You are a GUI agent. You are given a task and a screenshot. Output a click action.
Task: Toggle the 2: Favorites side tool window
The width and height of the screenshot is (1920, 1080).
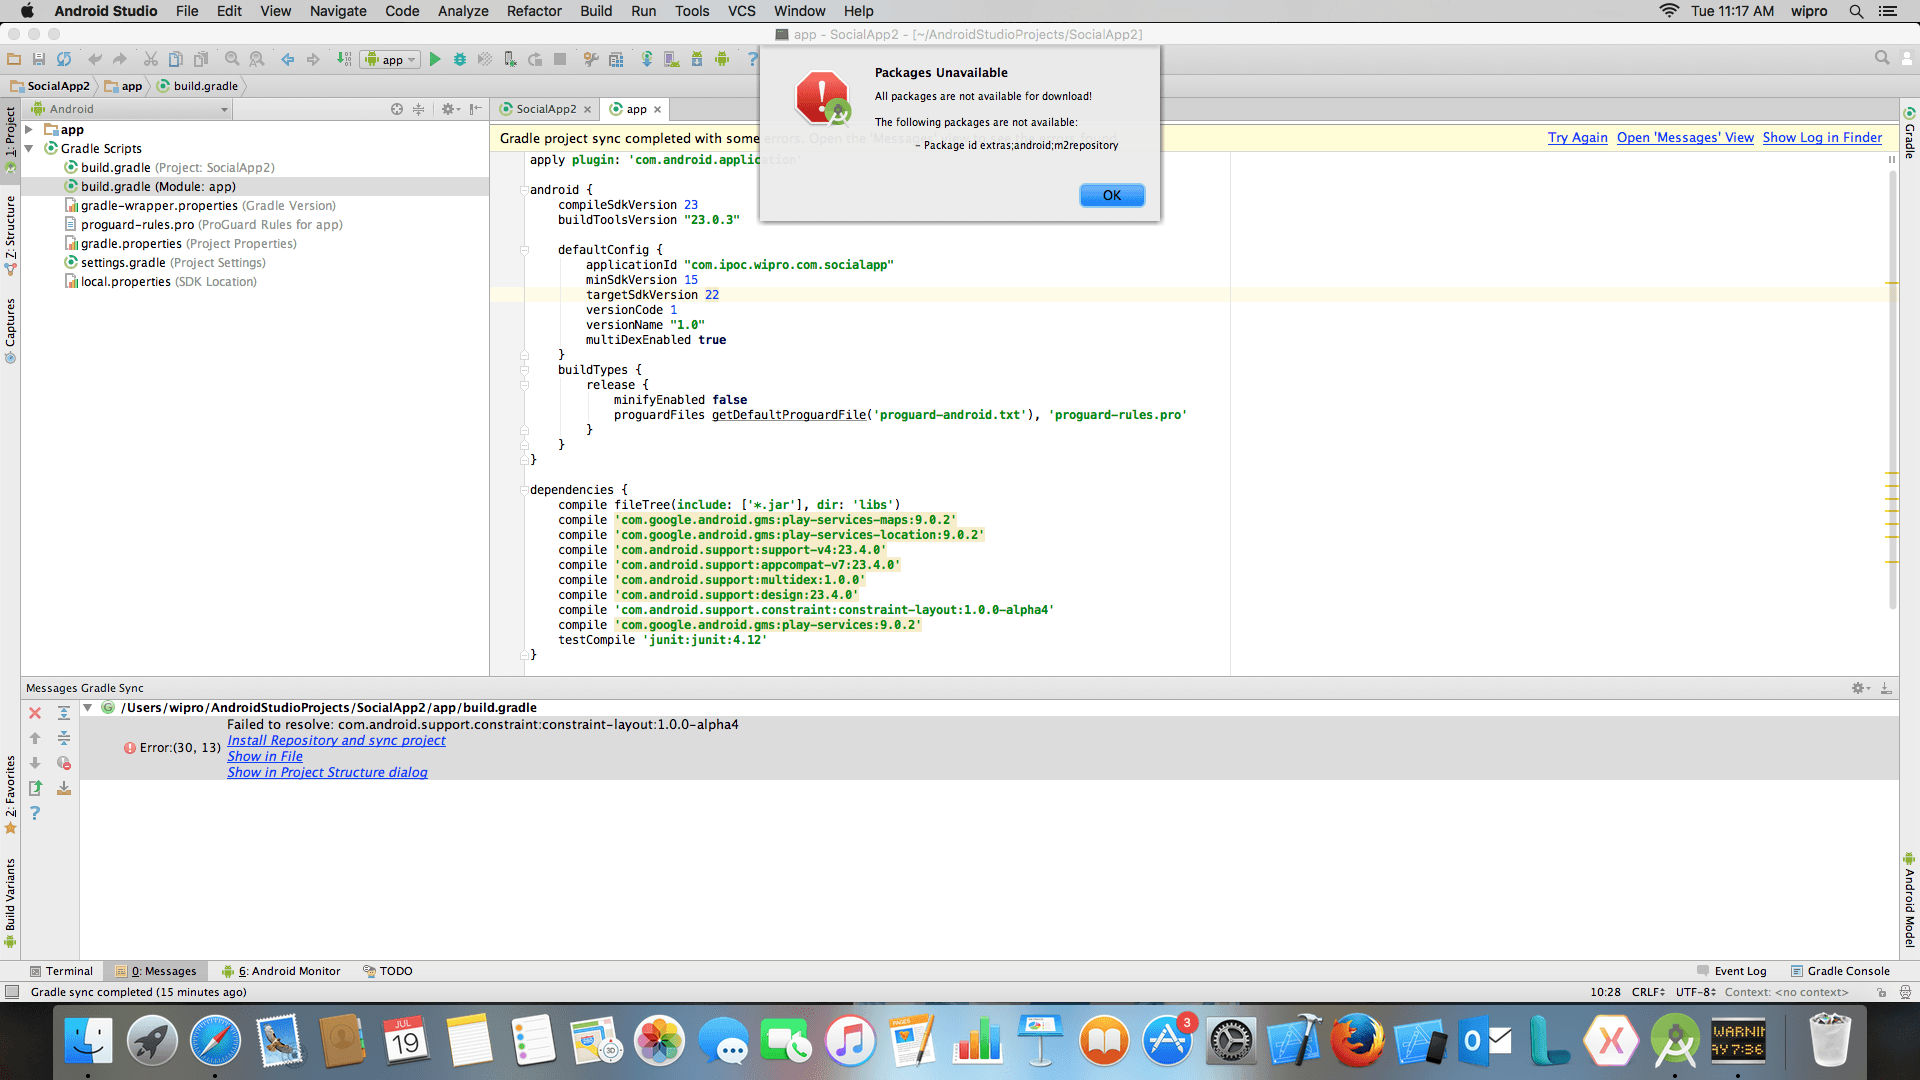pyautogui.click(x=10, y=793)
